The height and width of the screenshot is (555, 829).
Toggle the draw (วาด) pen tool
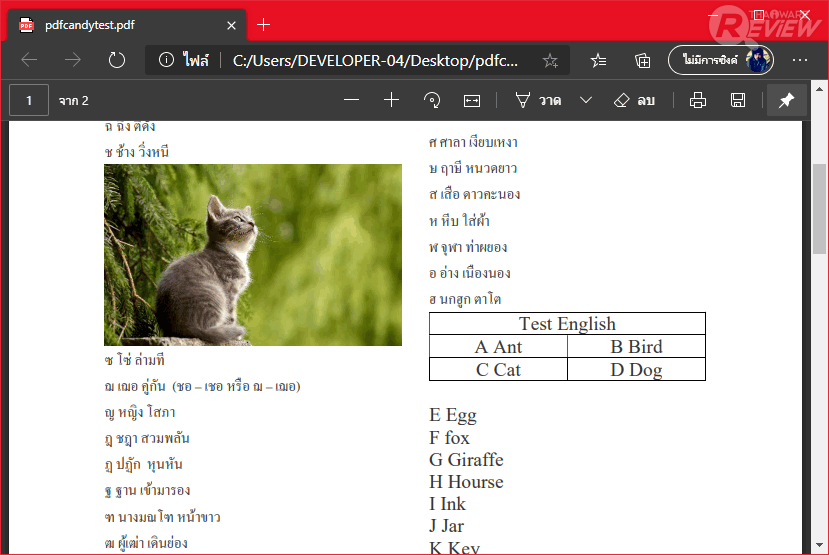pyautogui.click(x=538, y=100)
